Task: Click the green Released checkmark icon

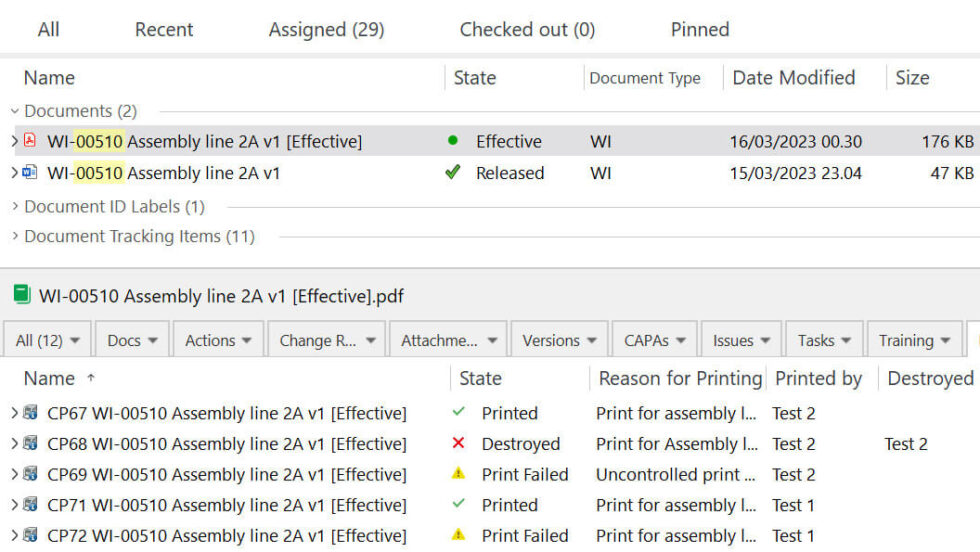Action: 453,172
